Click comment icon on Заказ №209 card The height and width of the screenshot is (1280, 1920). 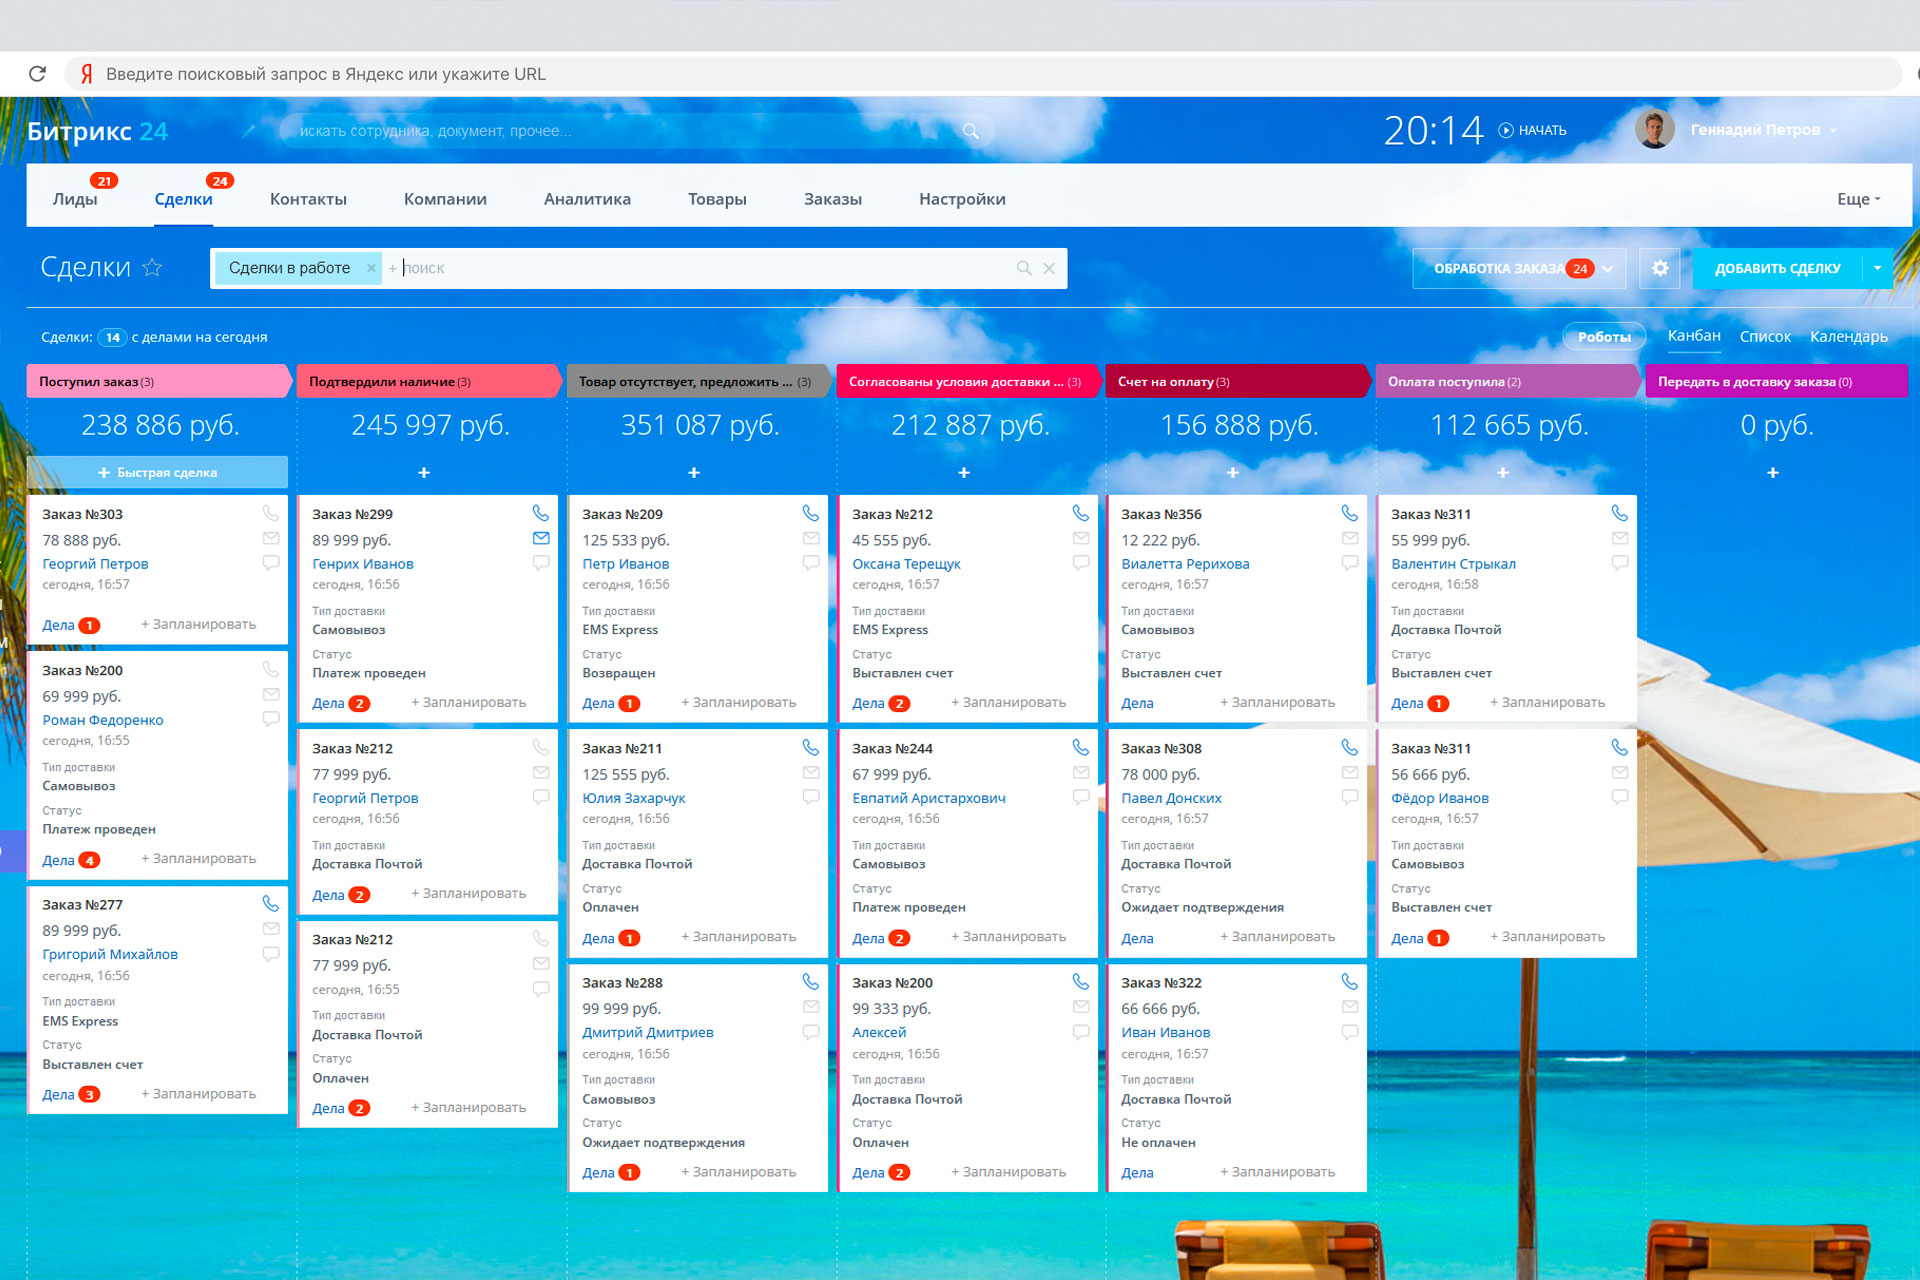811,563
